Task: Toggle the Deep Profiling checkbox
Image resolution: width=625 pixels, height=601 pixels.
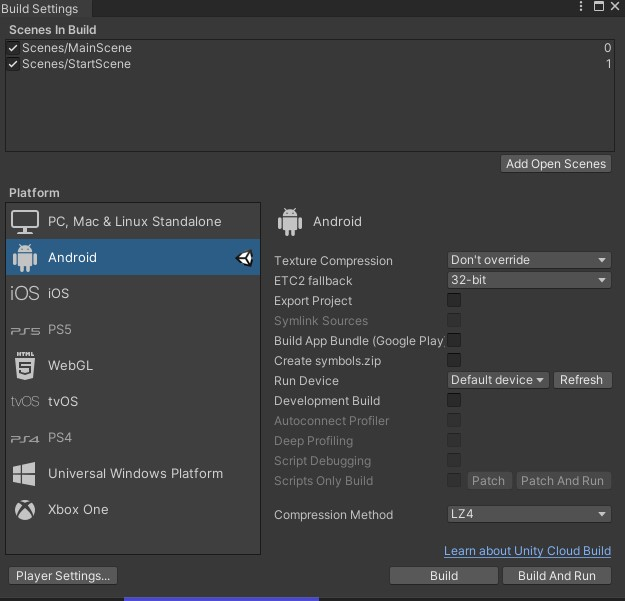Action: pos(454,440)
